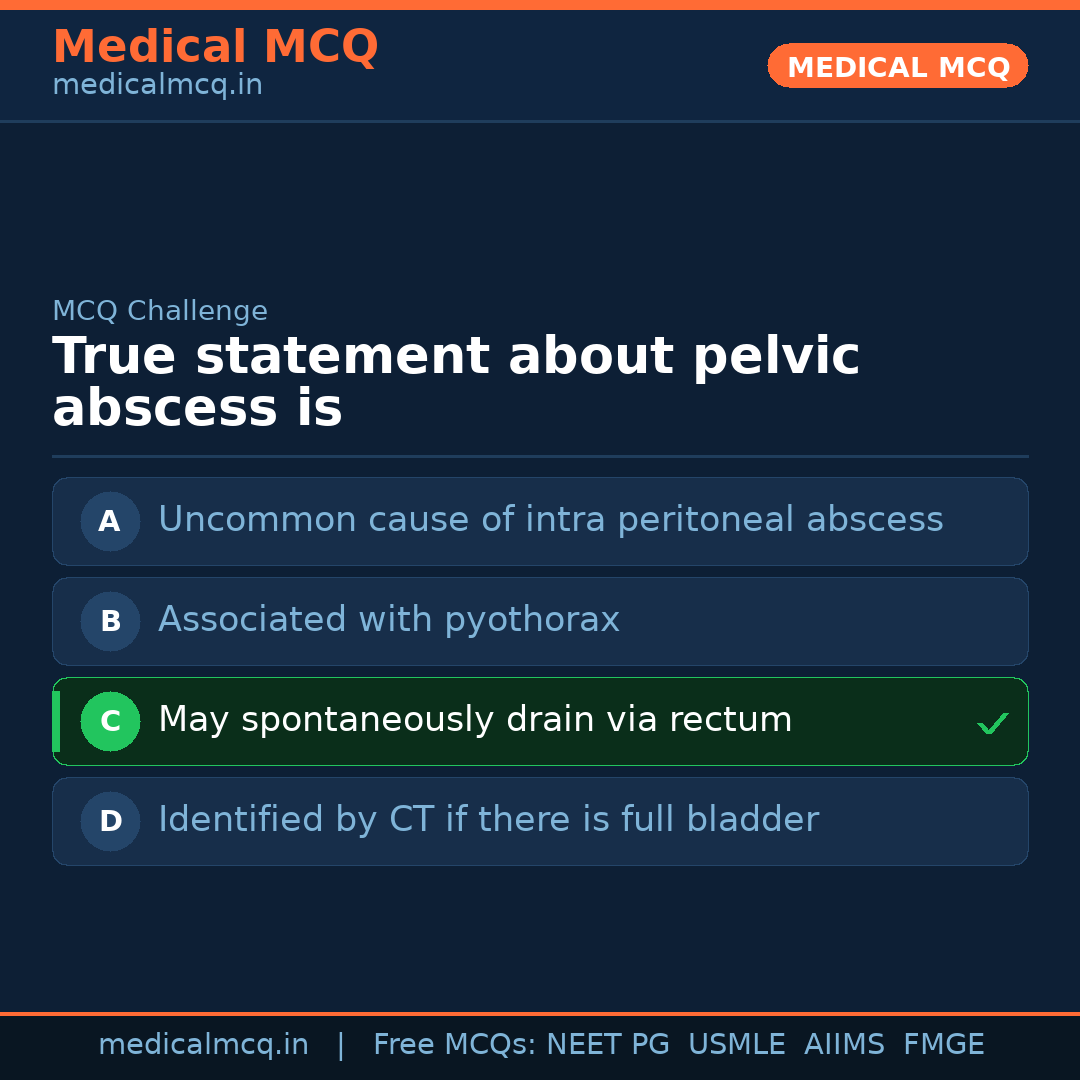Click the "Free MCQs:" footer label
This screenshot has height=1080, width=1080.
pos(455,1045)
